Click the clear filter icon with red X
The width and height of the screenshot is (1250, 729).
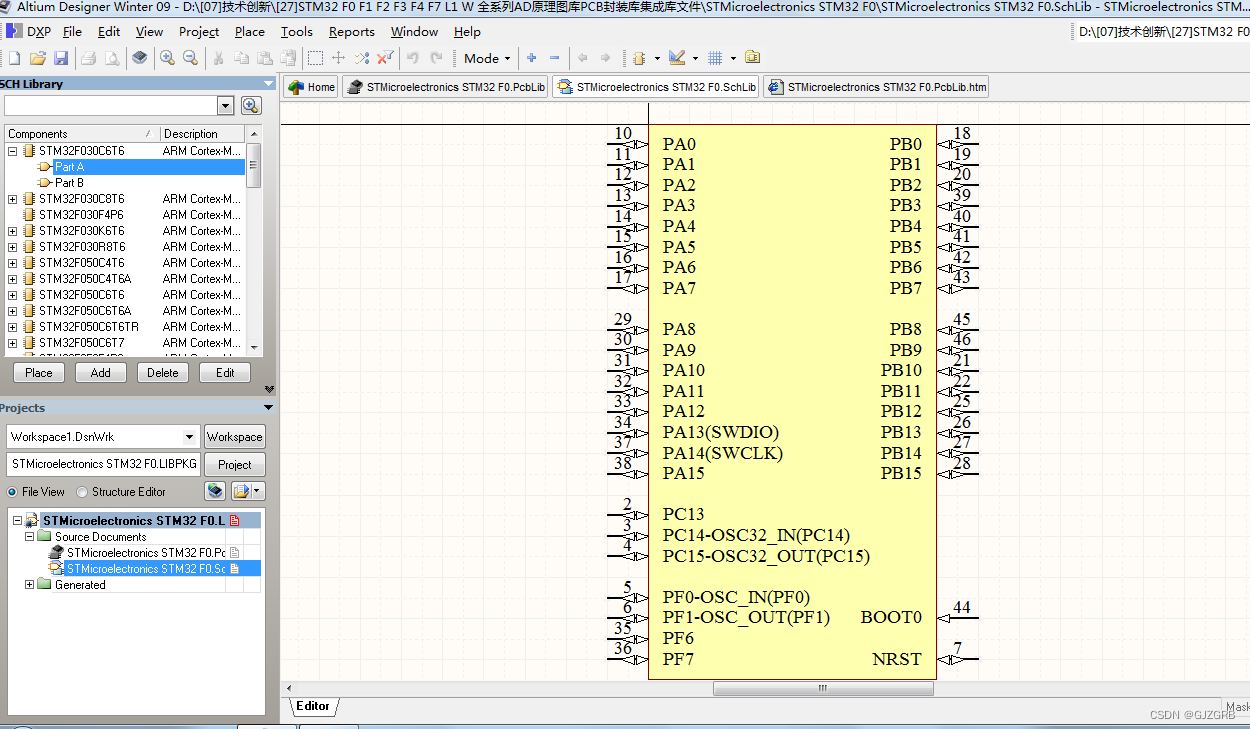tap(385, 58)
